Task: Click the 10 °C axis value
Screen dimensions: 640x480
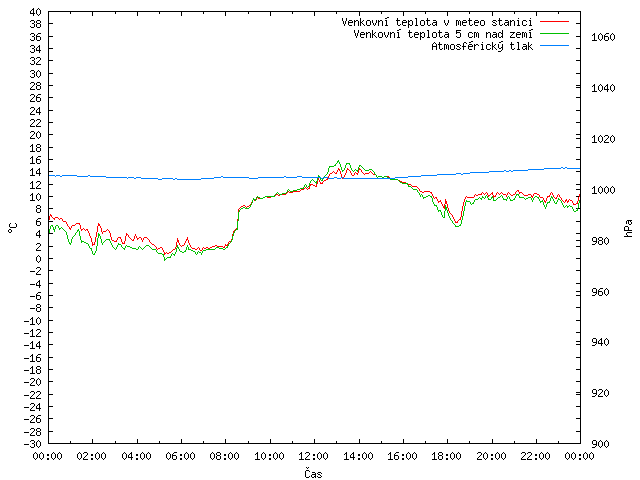Action: [x=36, y=197]
